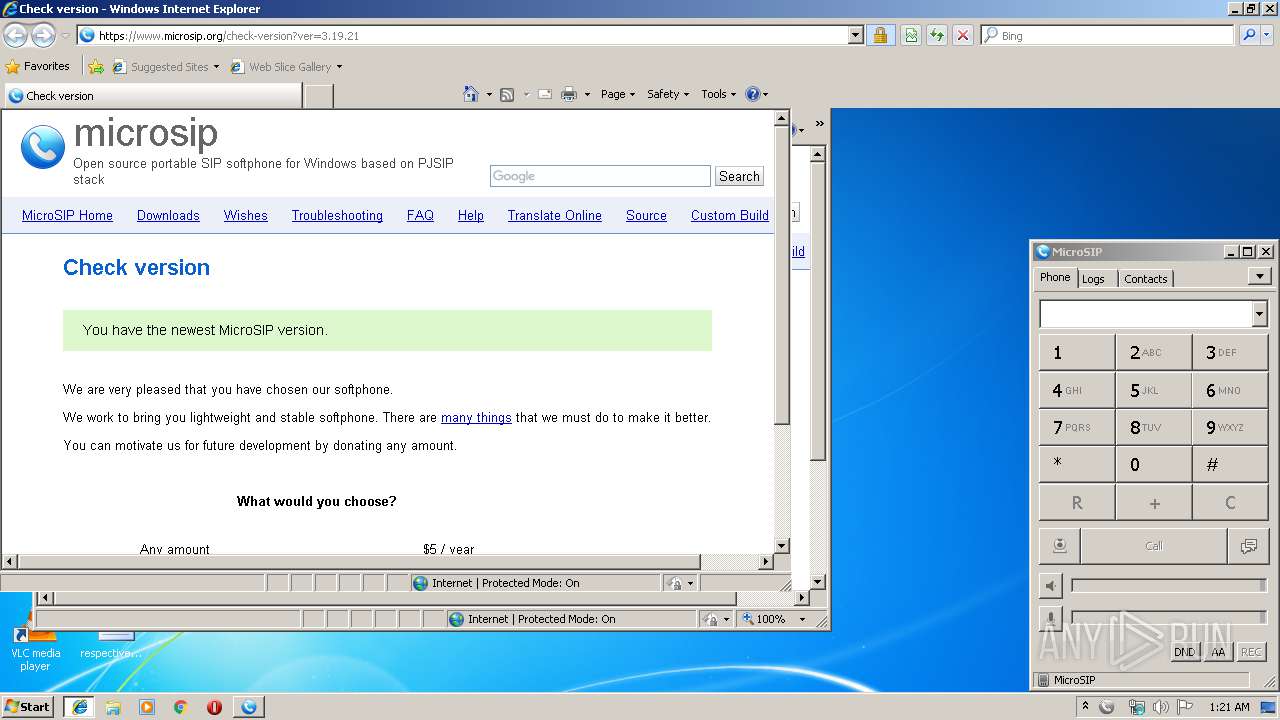This screenshot has width=1280, height=720.
Task: Click the IE Help question mark icon
Action: pyautogui.click(x=753, y=94)
